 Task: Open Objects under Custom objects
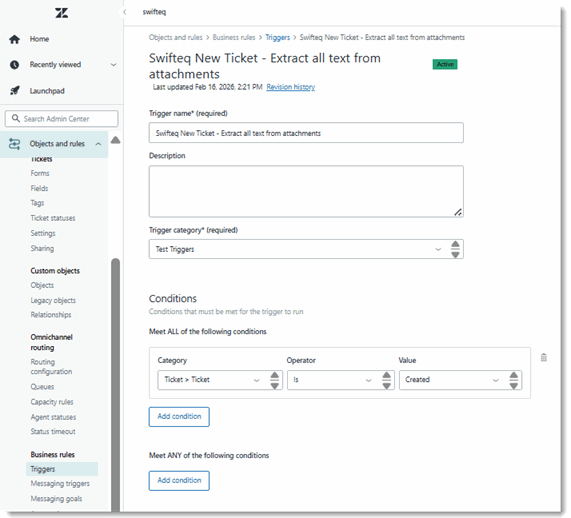tap(42, 285)
